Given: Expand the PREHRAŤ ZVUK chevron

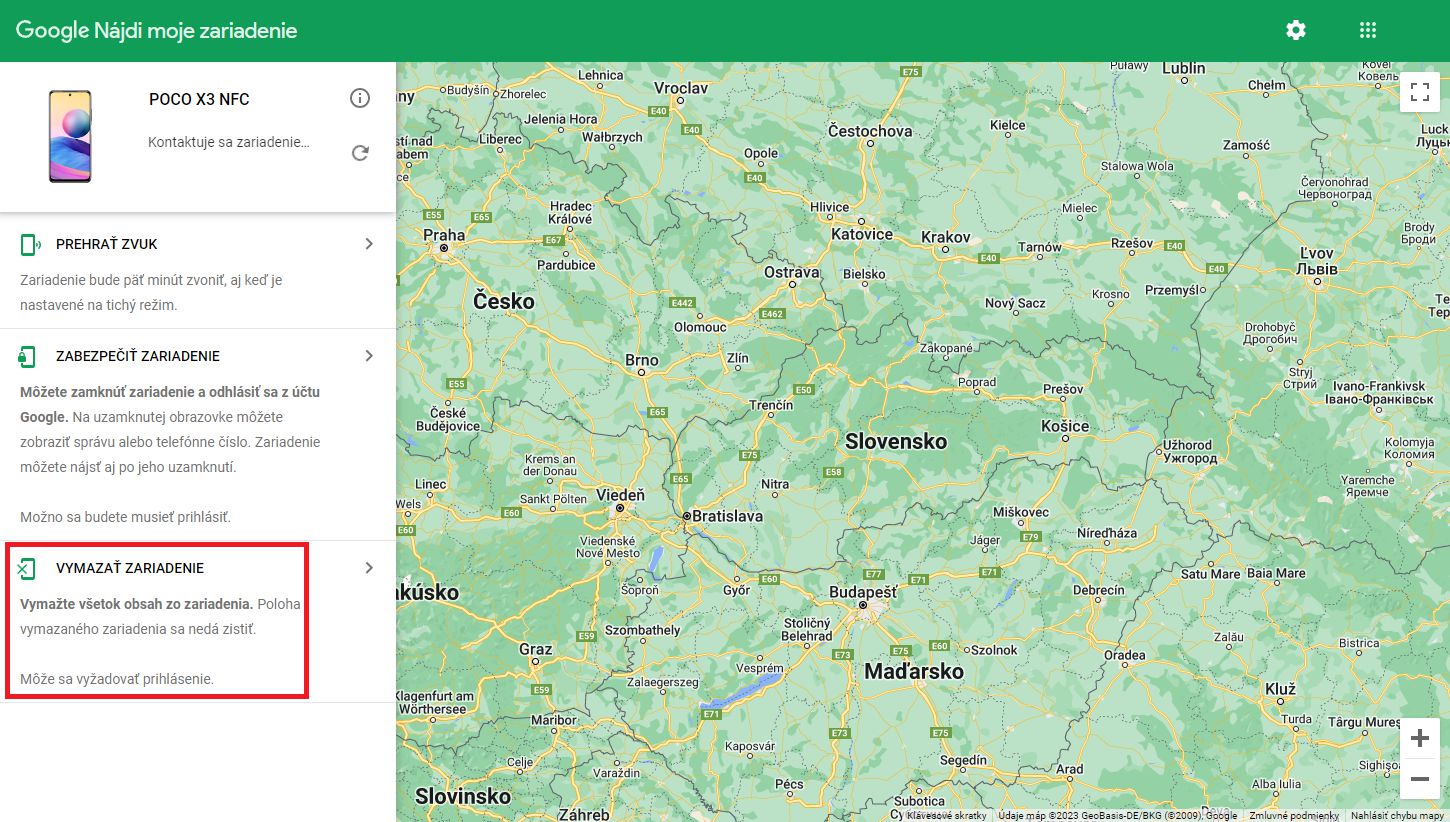Looking at the screenshot, I should click(369, 244).
